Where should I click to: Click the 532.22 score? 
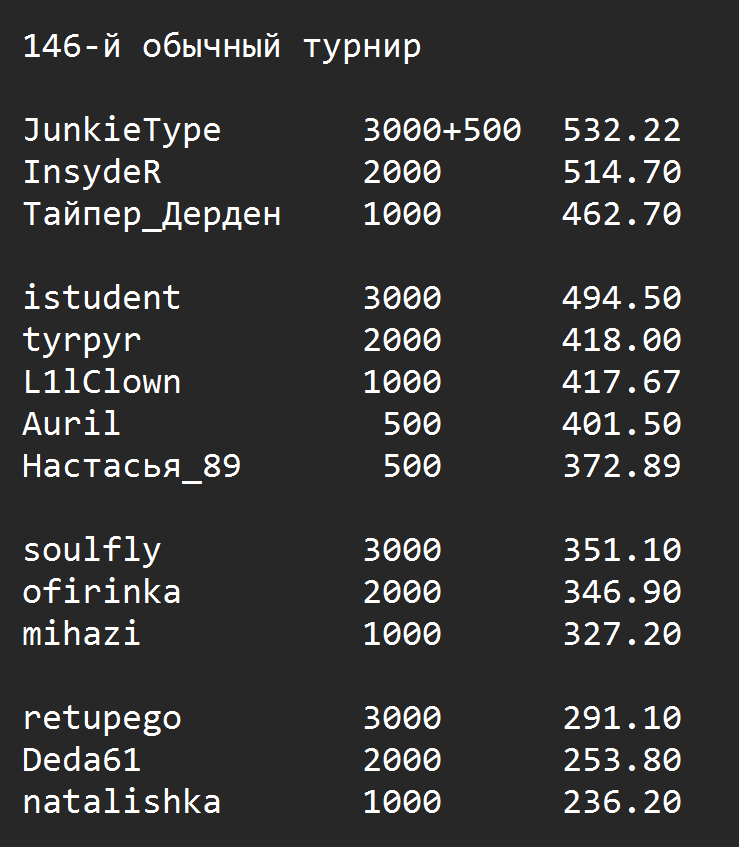(621, 131)
